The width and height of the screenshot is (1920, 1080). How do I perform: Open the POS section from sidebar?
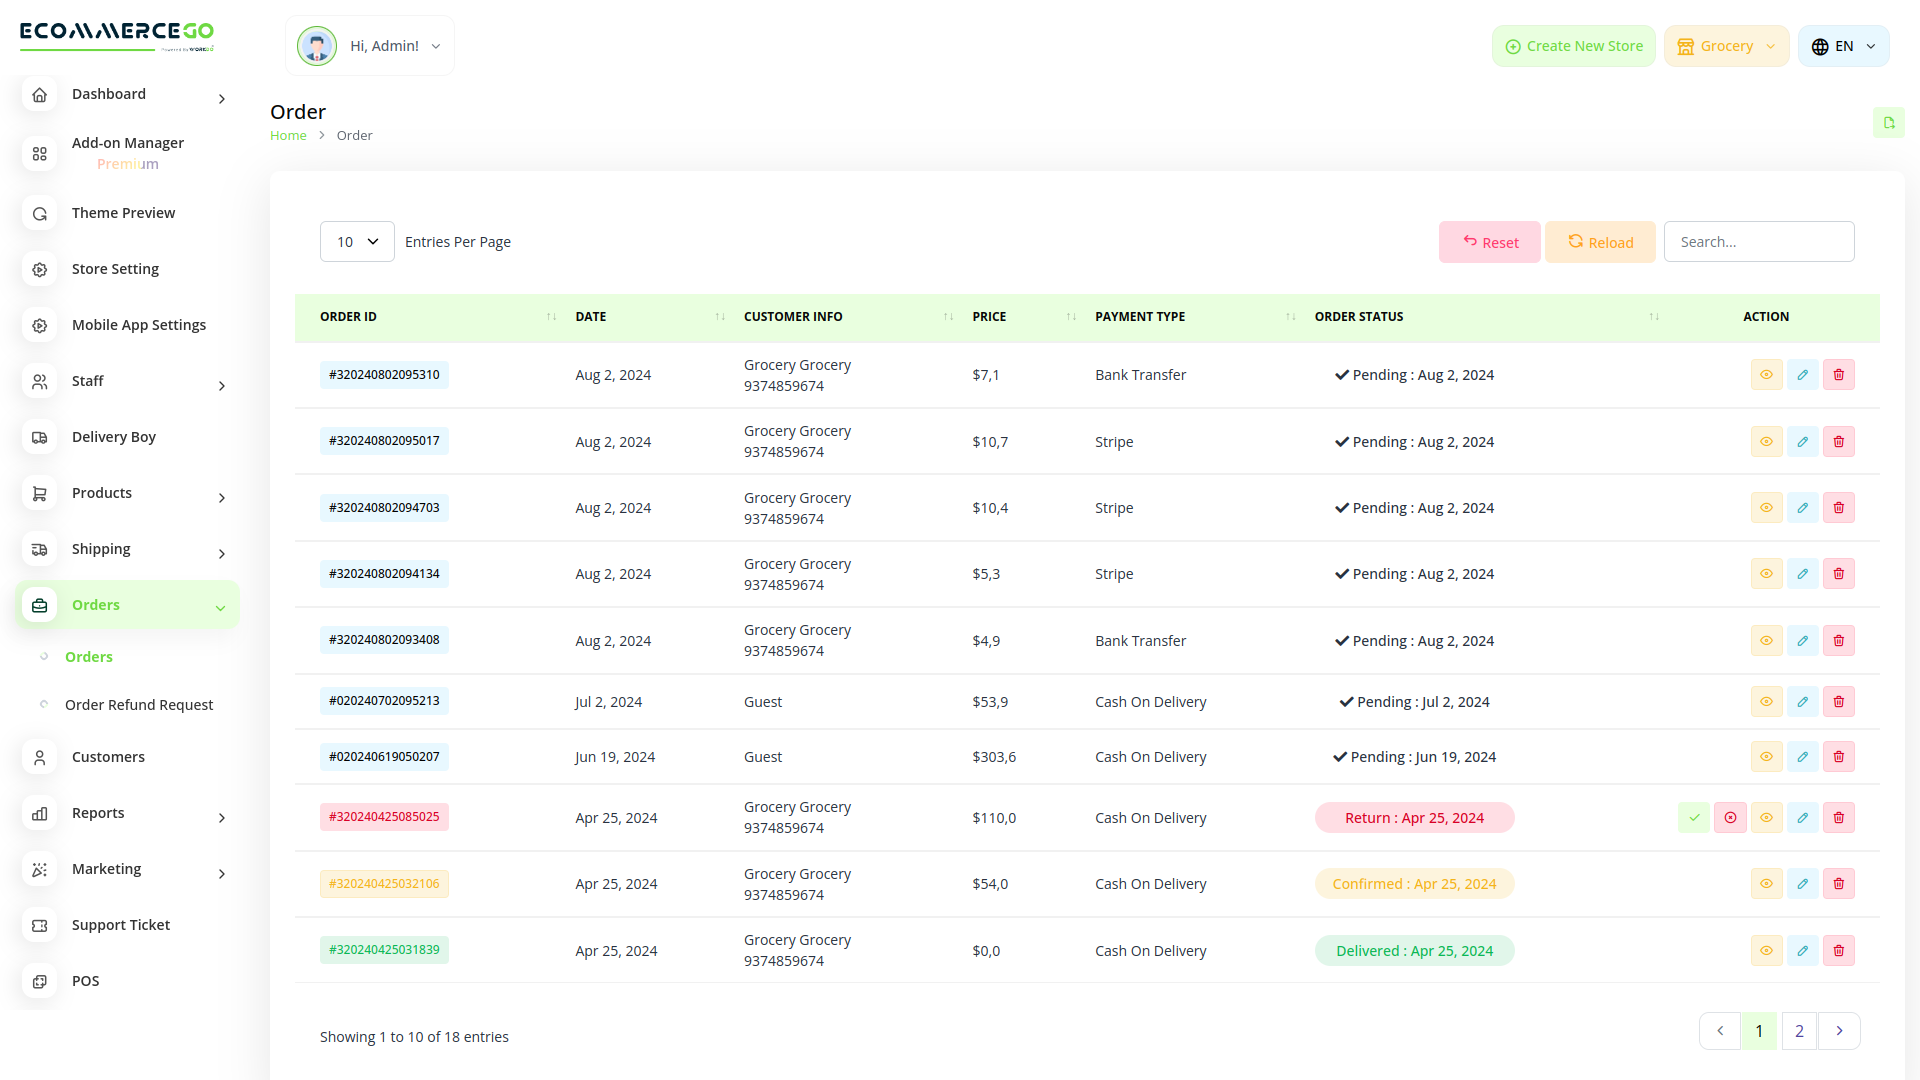pos(86,981)
